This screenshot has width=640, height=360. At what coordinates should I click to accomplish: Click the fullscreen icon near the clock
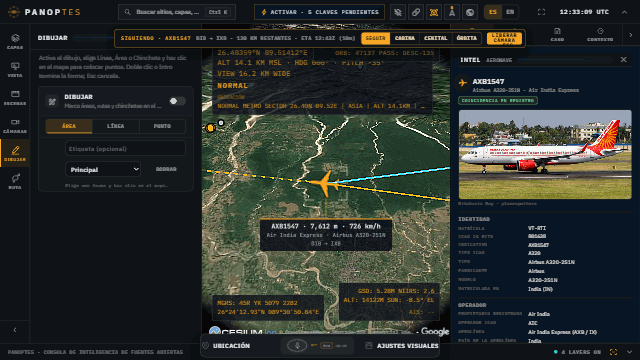click(x=541, y=12)
